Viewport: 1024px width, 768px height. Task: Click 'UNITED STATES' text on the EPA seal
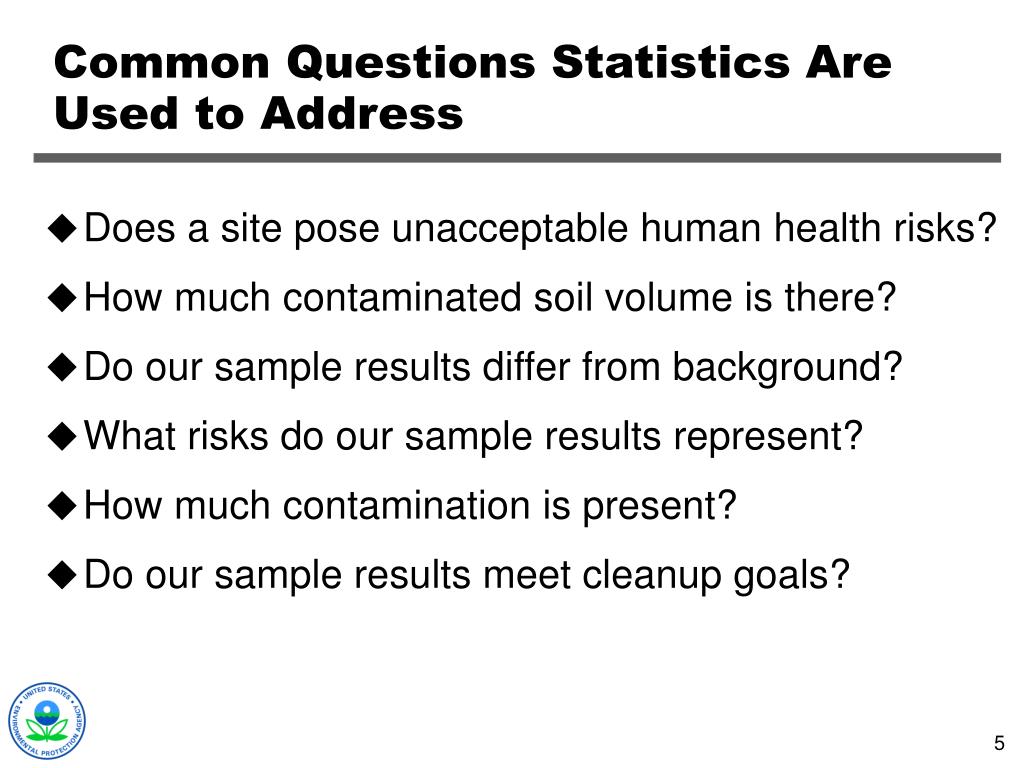(48, 694)
